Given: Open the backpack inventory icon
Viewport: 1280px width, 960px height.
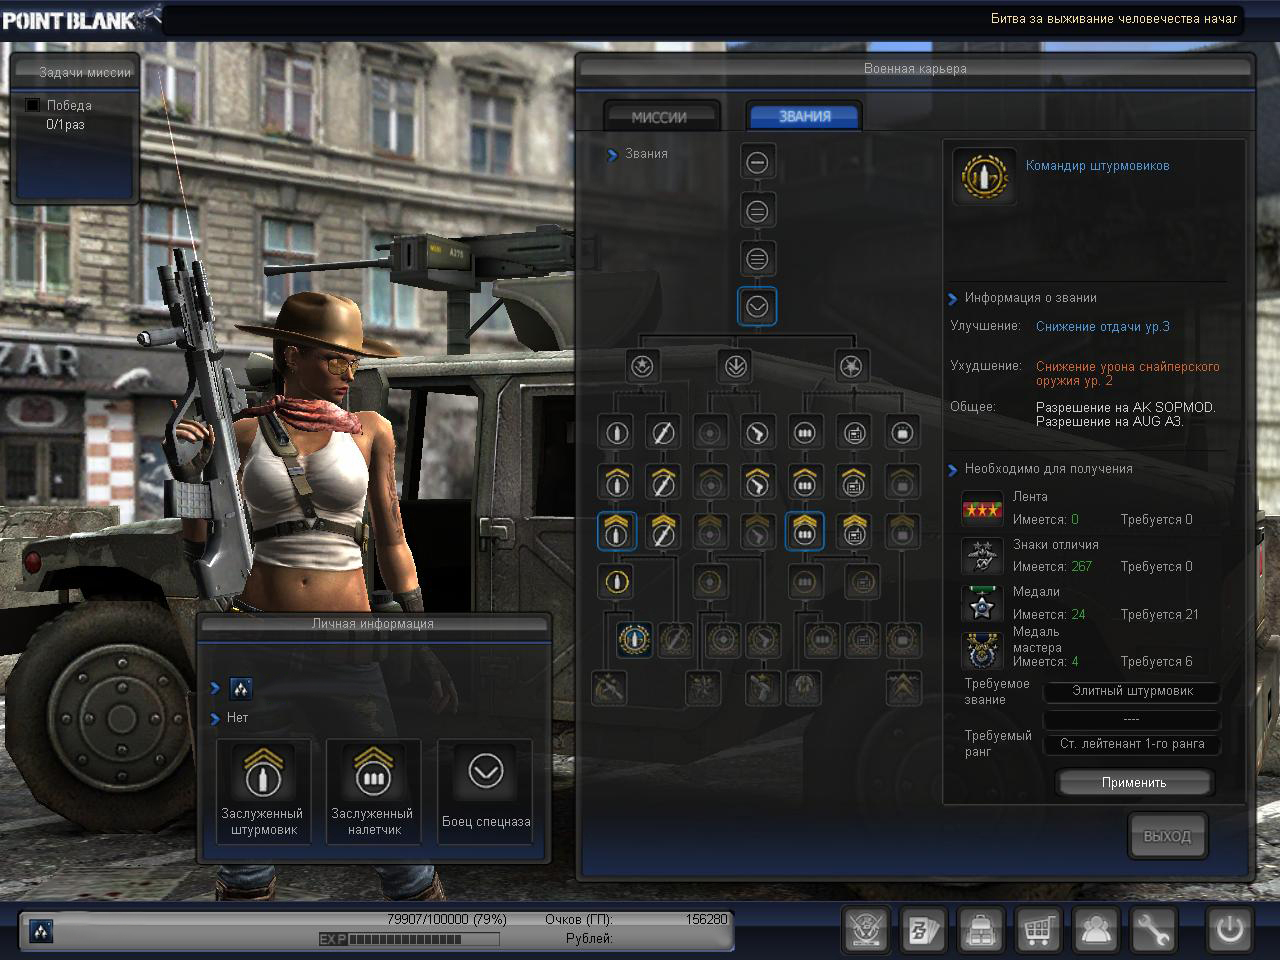Looking at the screenshot, I should click(x=981, y=931).
